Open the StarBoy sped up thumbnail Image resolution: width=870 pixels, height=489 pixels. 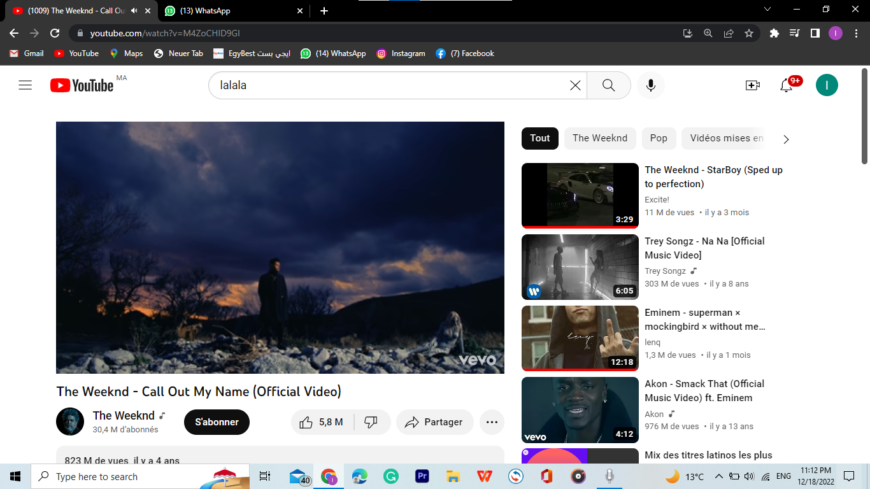point(580,195)
